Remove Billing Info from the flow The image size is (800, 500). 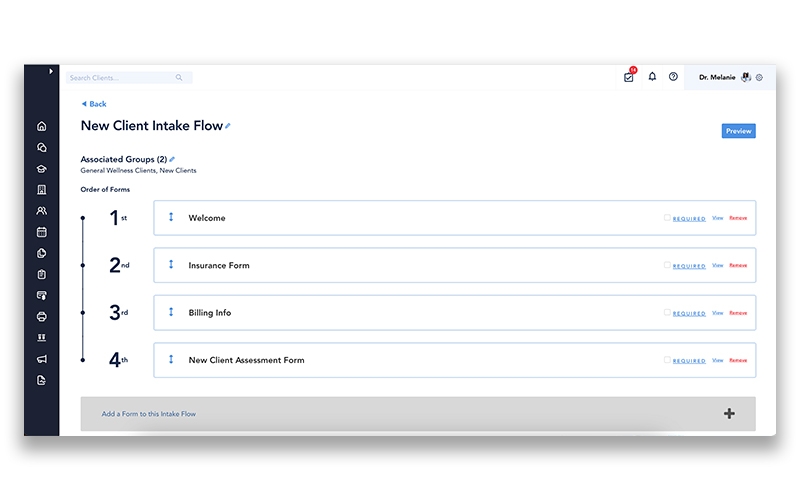738,313
